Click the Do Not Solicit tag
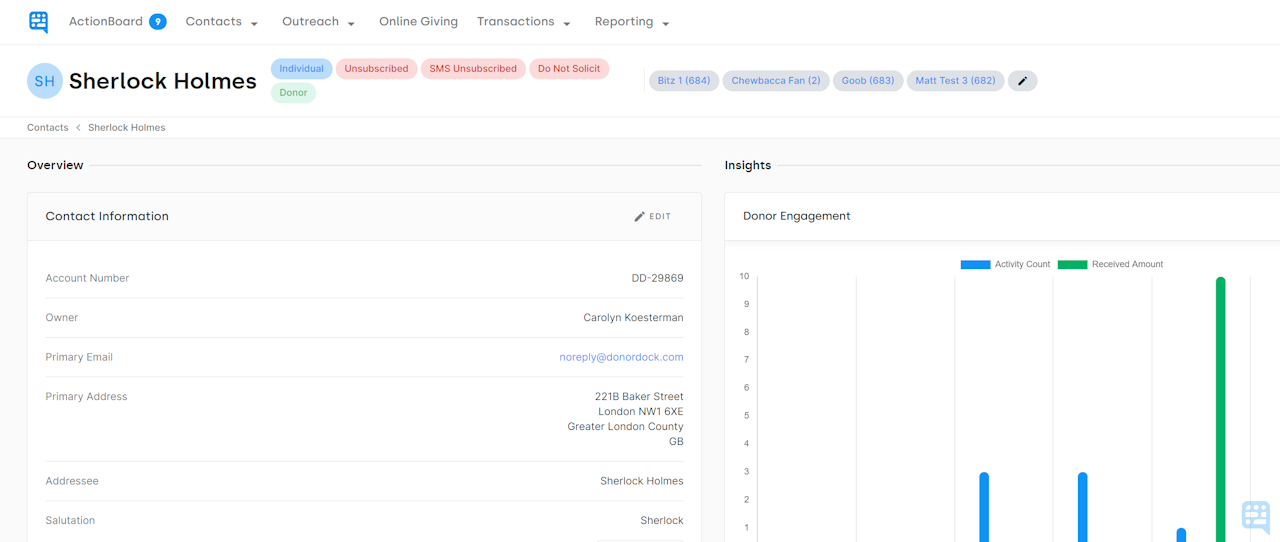This screenshot has width=1280, height=542. (x=569, y=69)
